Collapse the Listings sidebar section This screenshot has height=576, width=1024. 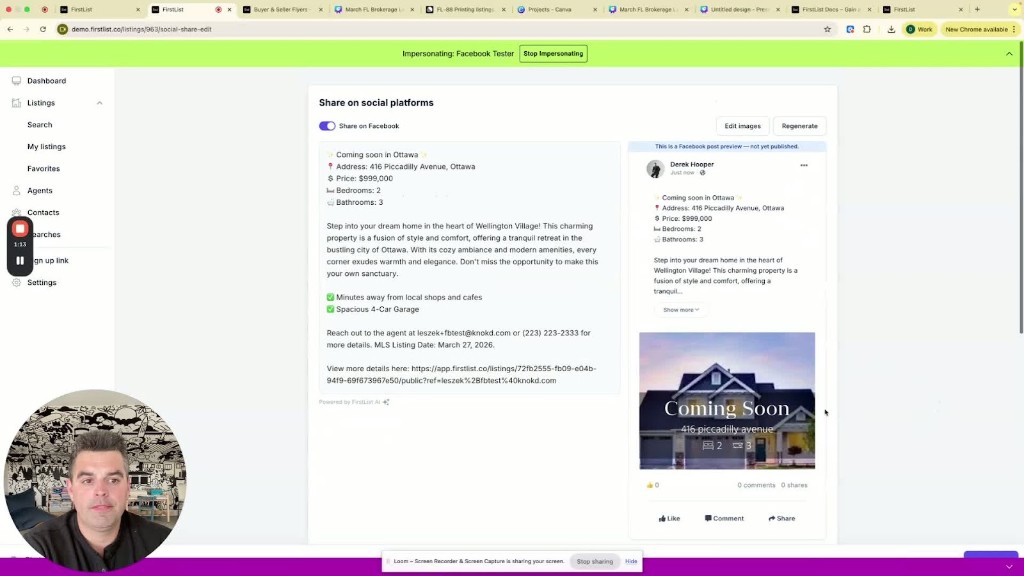[x=99, y=103]
